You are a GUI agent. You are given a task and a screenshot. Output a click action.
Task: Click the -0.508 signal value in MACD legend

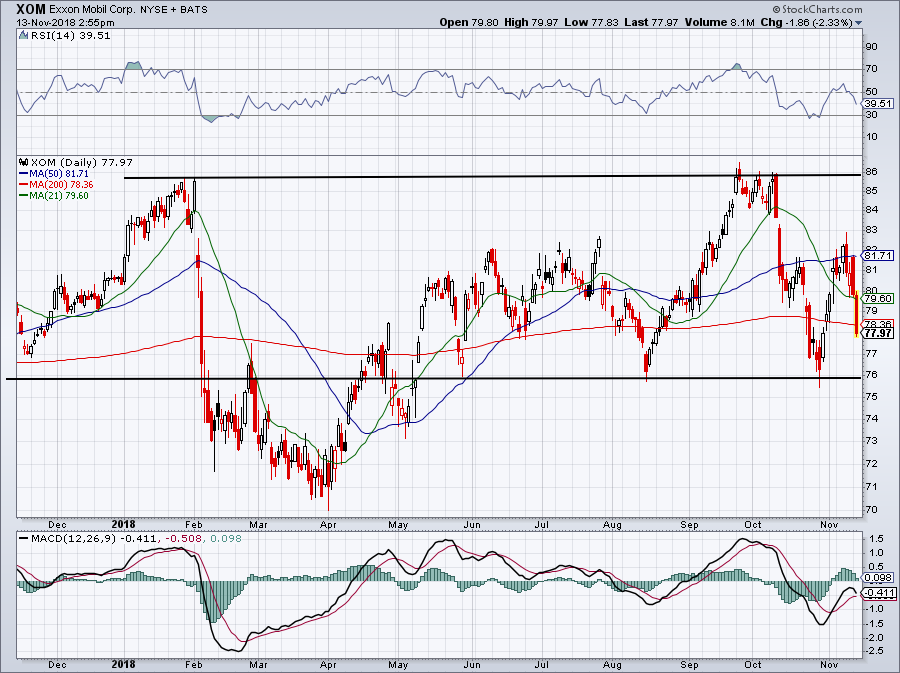(185, 539)
